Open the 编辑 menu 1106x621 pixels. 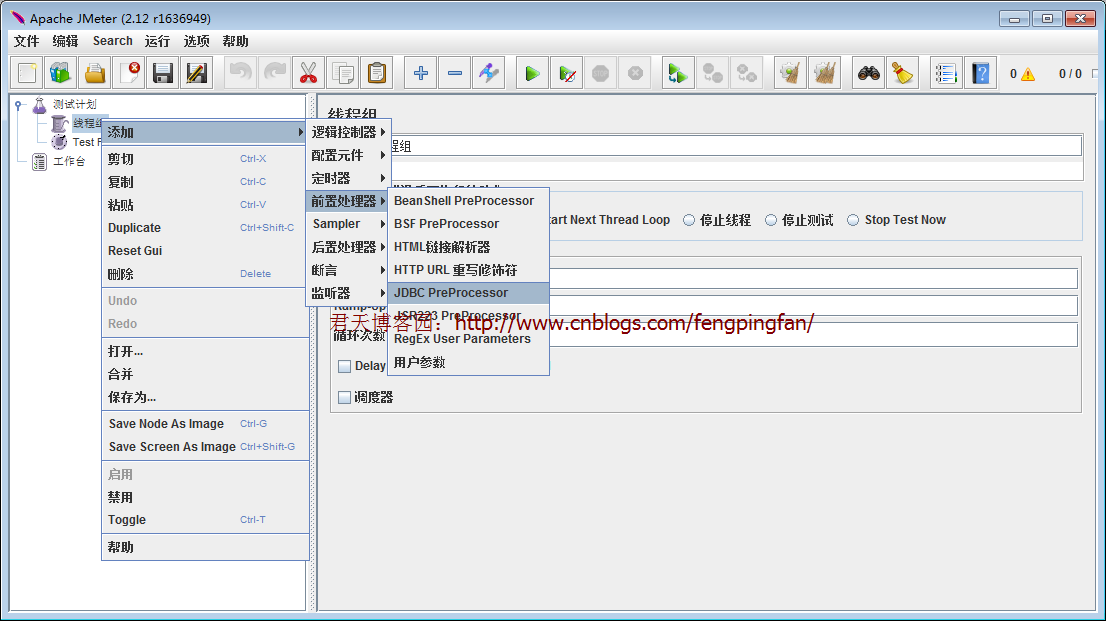[x=66, y=41]
